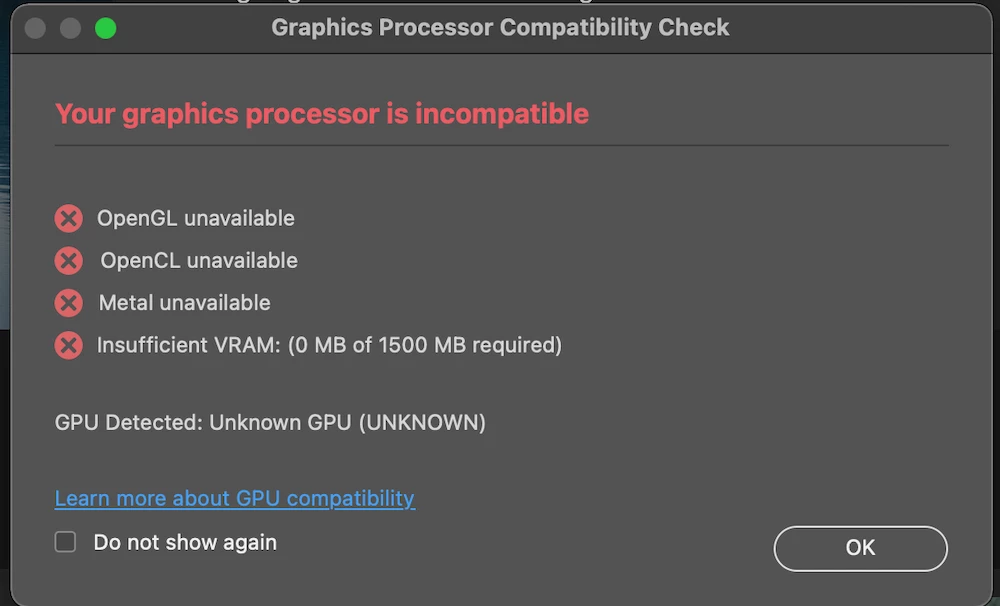Click the green zoom window button
The width and height of the screenshot is (1000, 606).
click(x=105, y=28)
